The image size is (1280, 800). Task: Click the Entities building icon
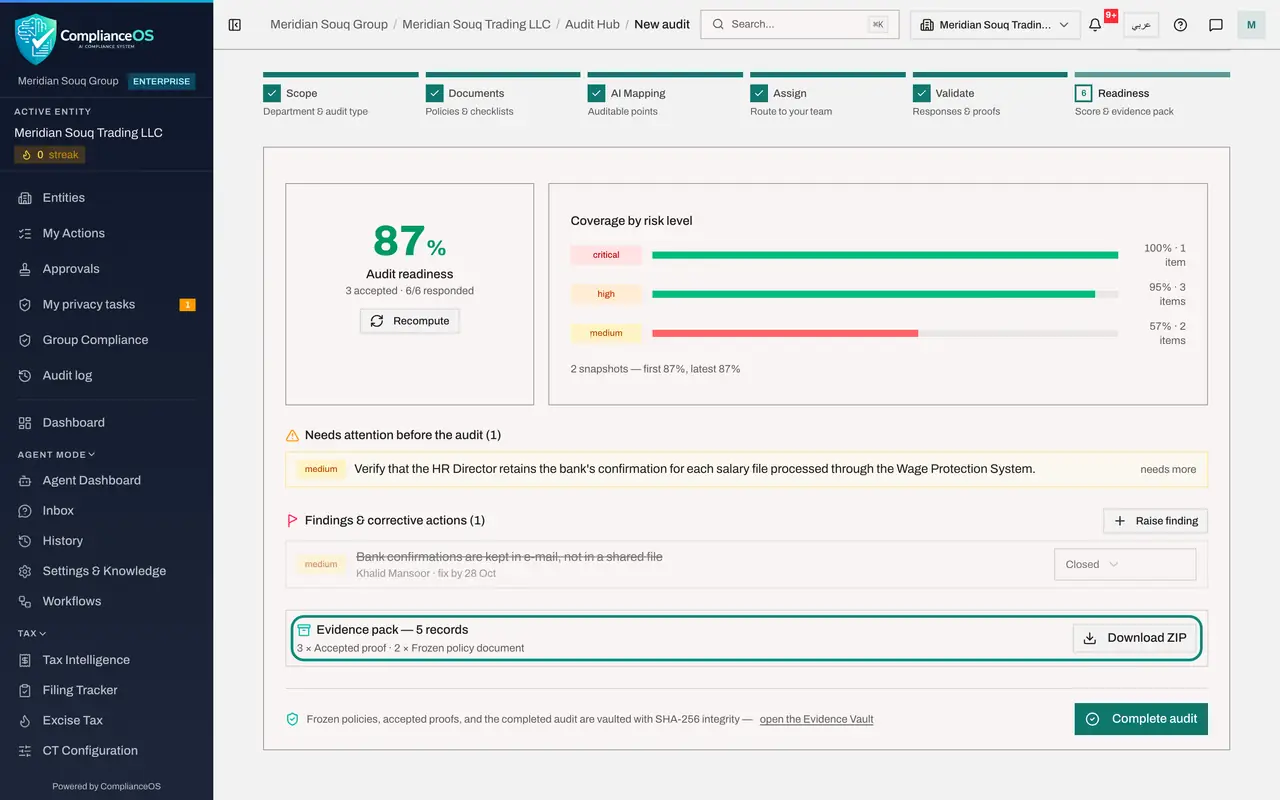pos(25,198)
